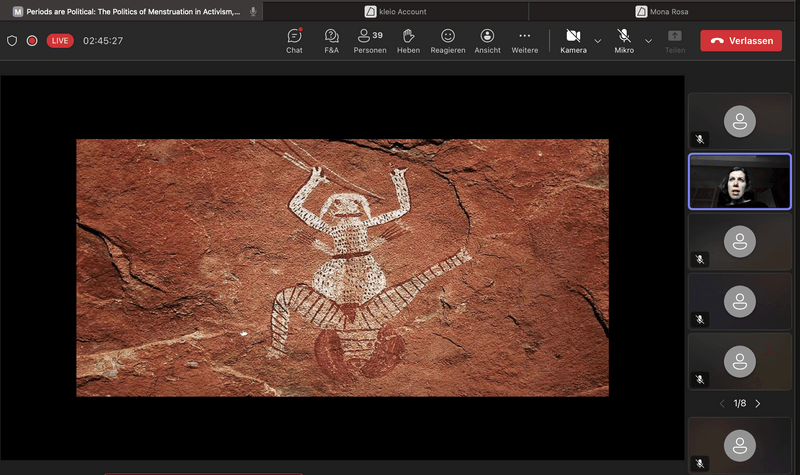Open the Chat panel

click(294, 40)
